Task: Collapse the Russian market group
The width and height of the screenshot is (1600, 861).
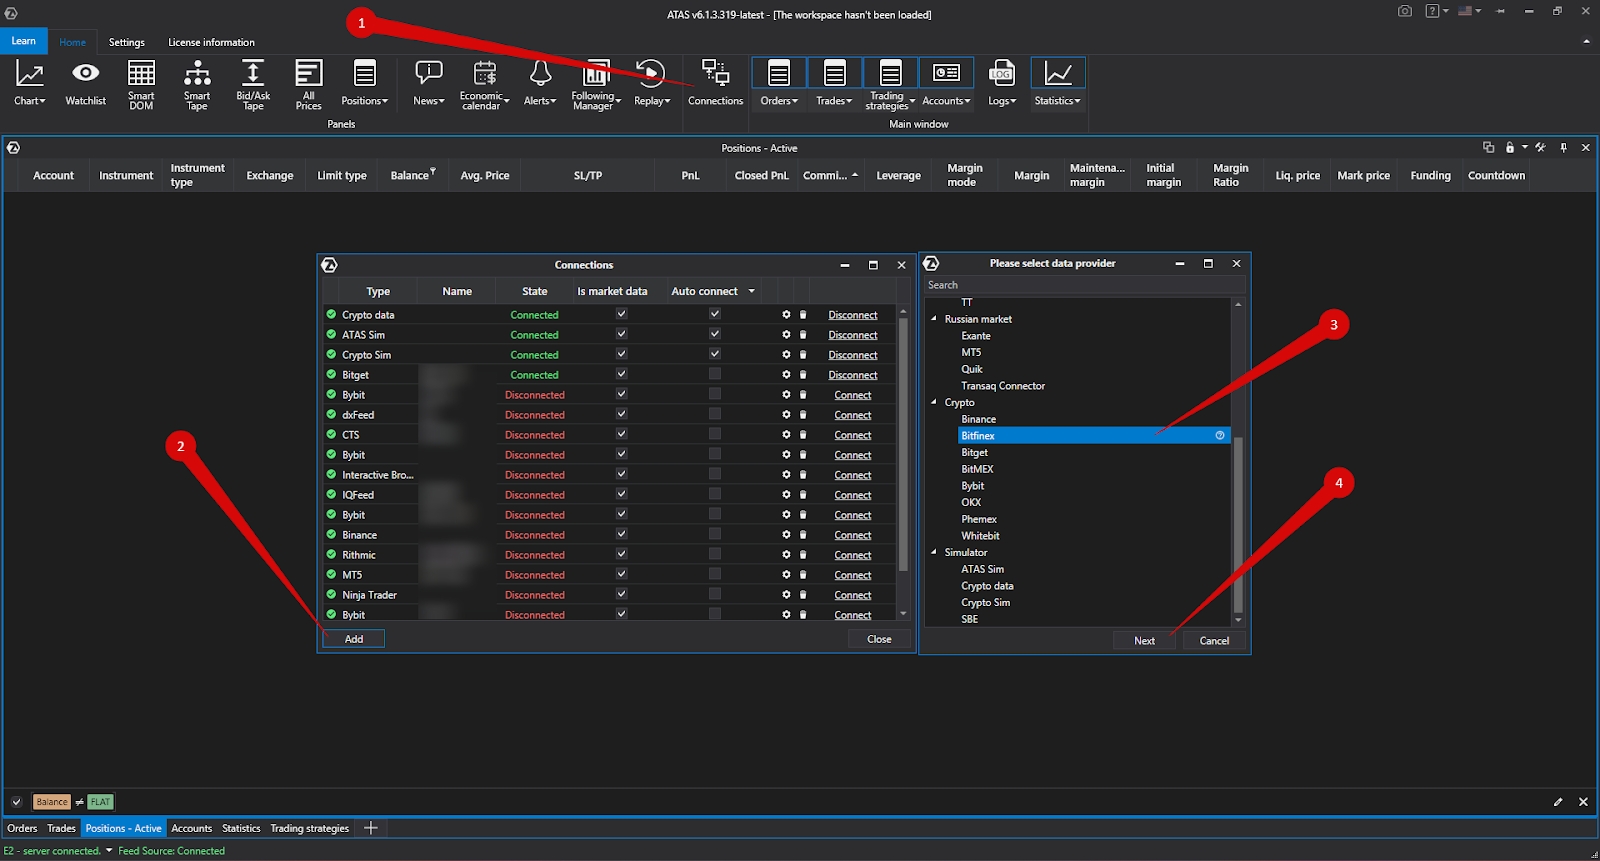Action: coord(934,319)
